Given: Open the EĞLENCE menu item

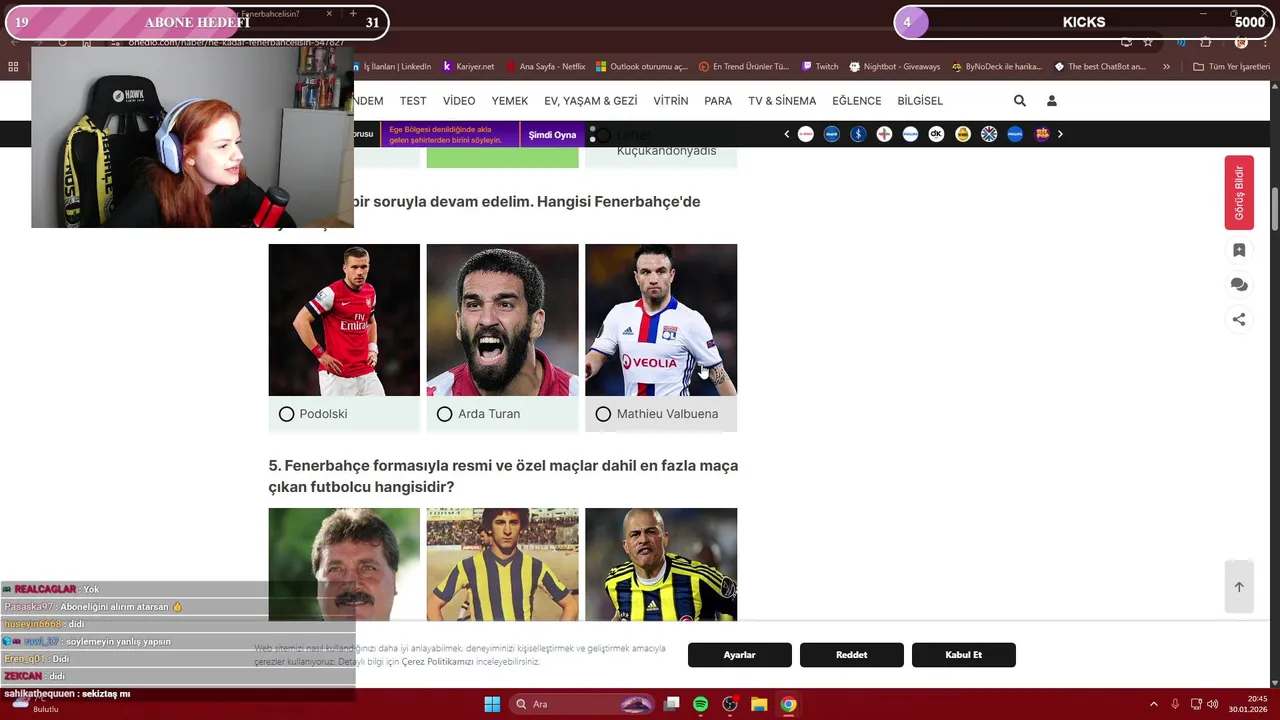Looking at the screenshot, I should (857, 101).
